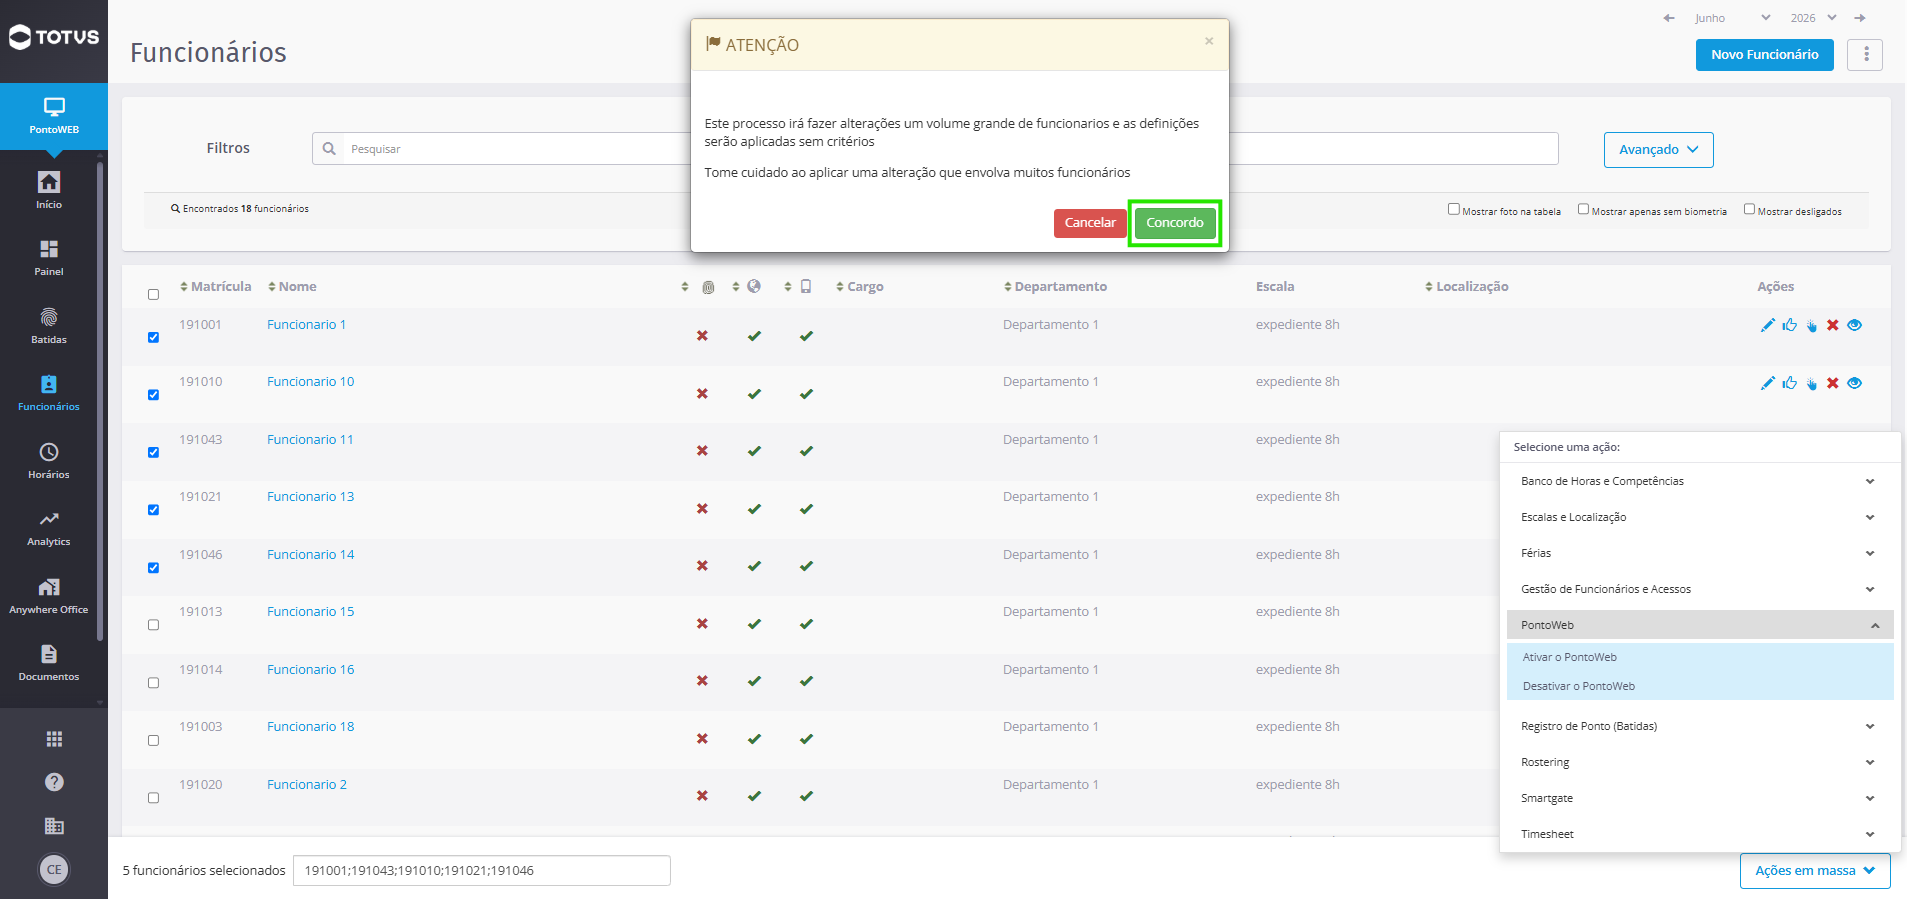The width and height of the screenshot is (1907, 899).
Task: Click the Concordo button
Action: pyautogui.click(x=1175, y=223)
